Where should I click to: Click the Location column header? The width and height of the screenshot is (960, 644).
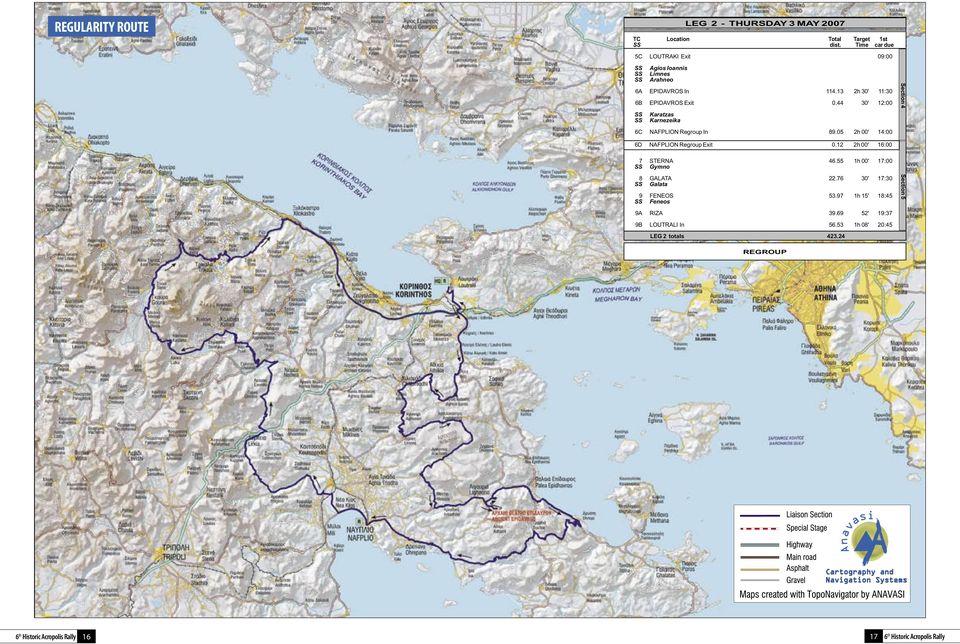678,39
